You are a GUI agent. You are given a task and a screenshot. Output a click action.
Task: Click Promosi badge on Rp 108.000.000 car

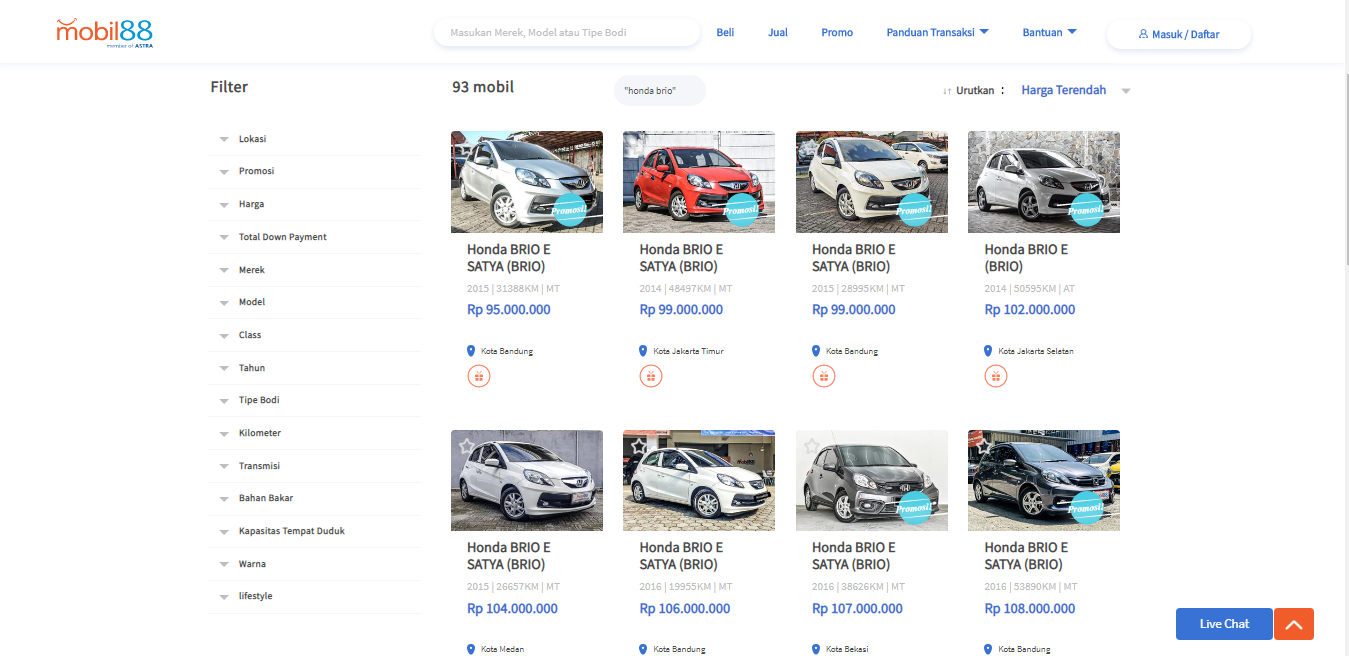coord(1086,508)
